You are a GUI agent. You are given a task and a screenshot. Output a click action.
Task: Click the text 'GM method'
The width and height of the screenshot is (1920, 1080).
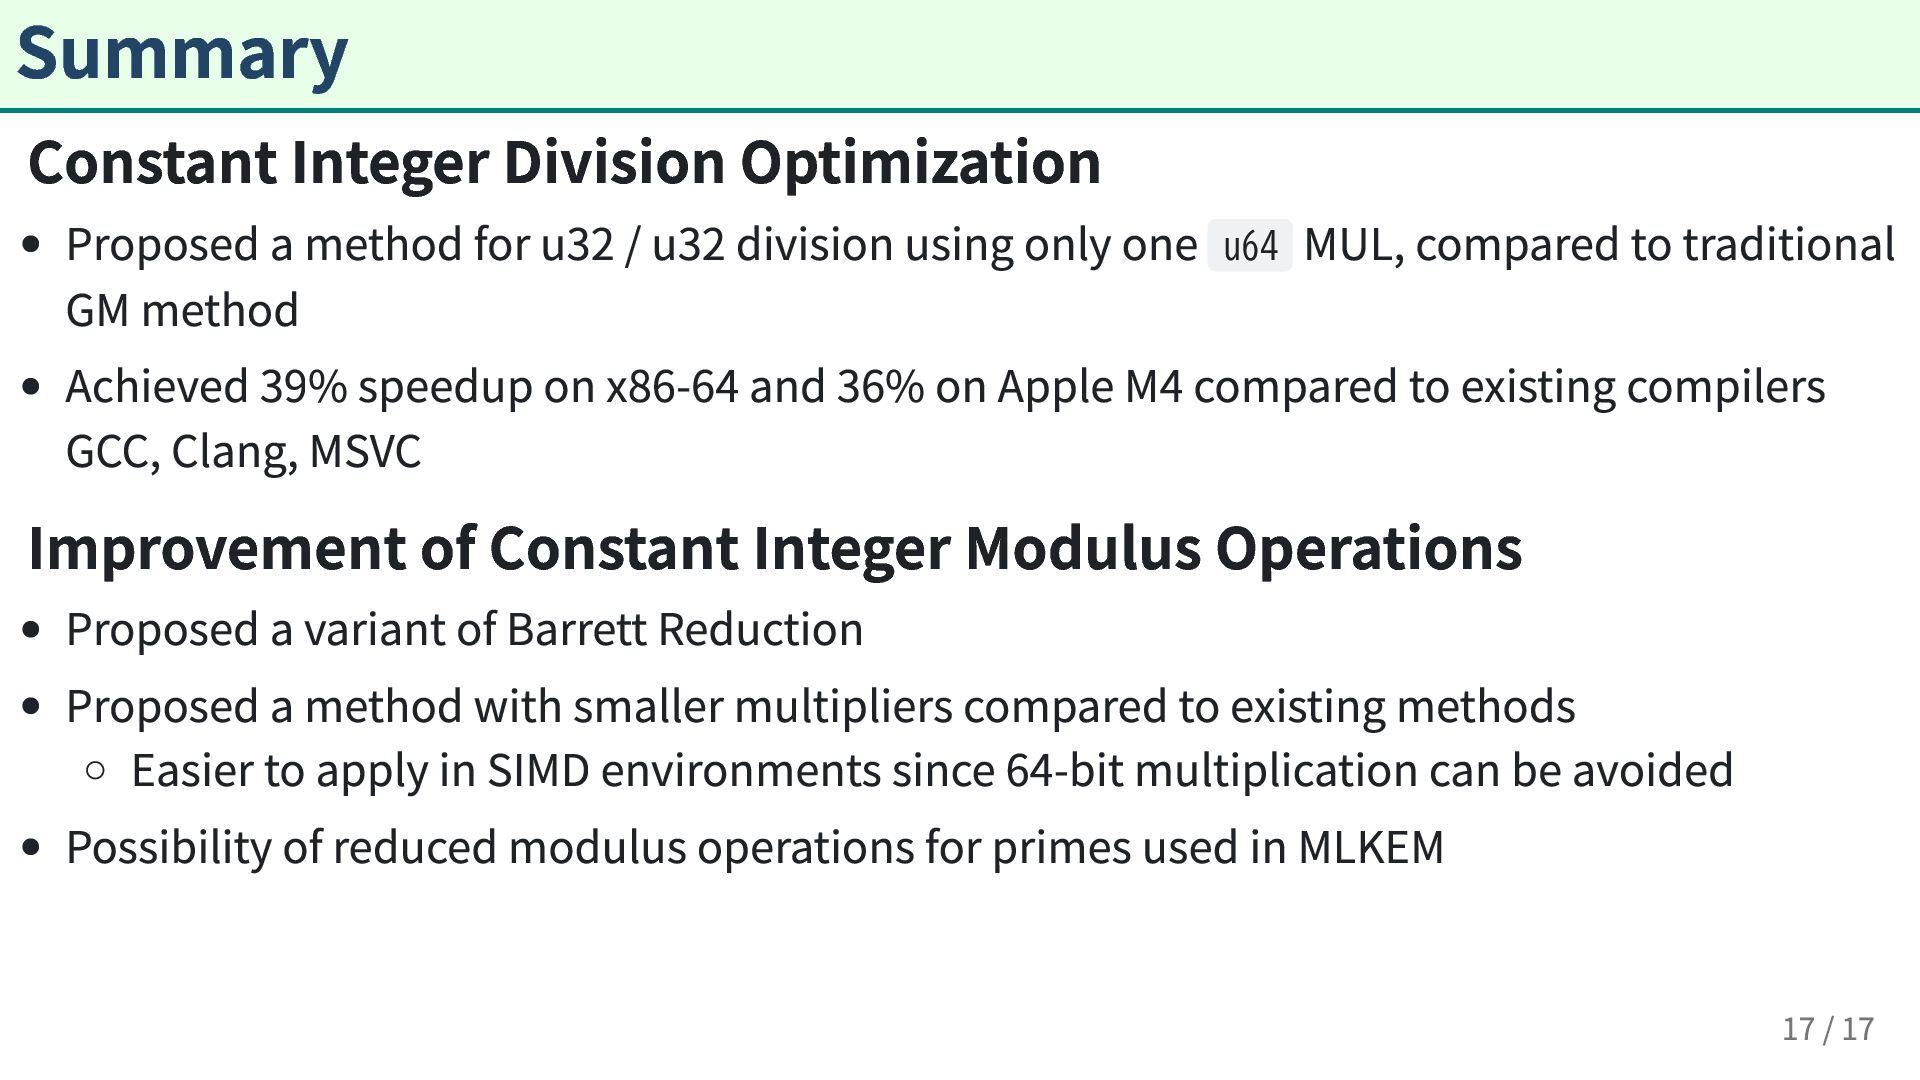click(182, 311)
